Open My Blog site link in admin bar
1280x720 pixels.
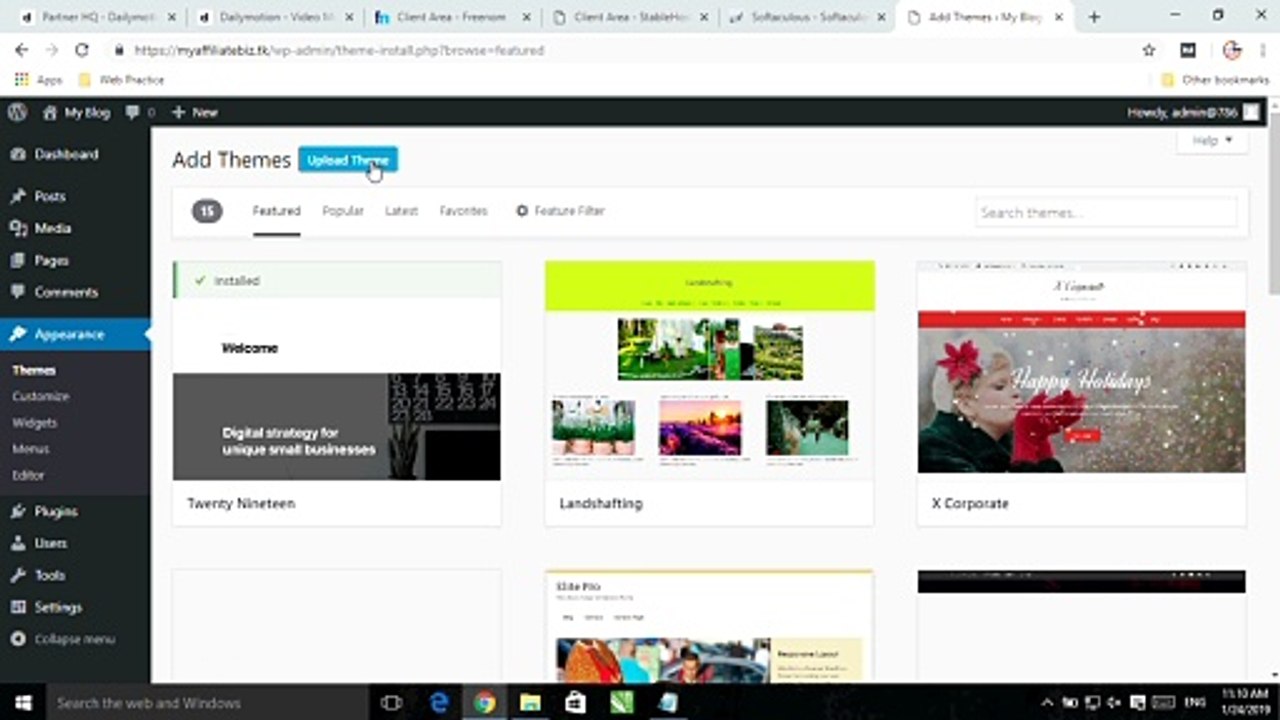tap(76, 112)
